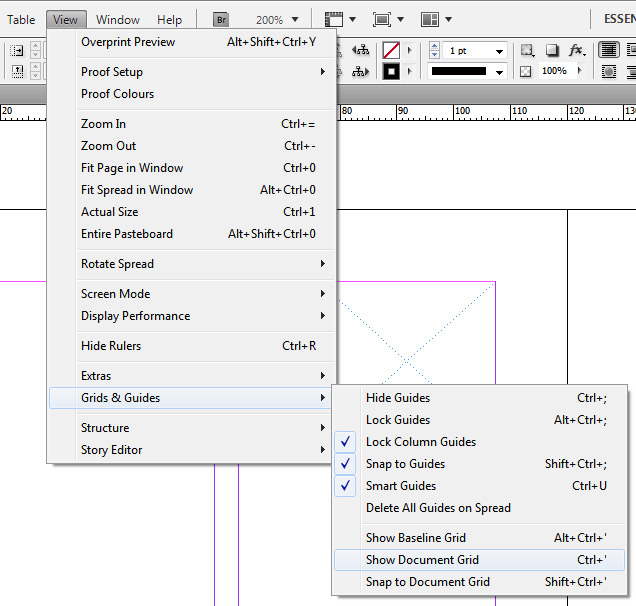Select Snap to Document Grid
This screenshot has height=606, width=636.
pyautogui.click(x=479, y=582)
